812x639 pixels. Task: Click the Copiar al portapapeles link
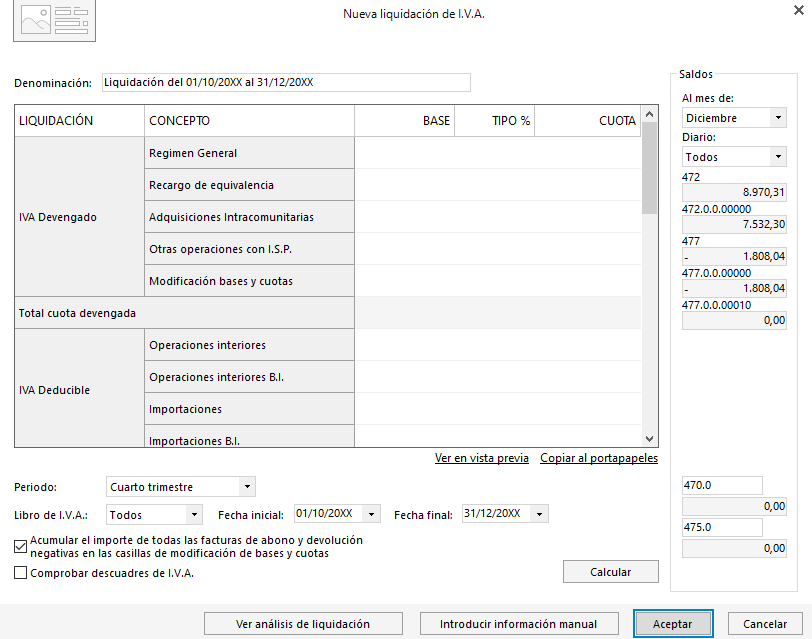599,458
